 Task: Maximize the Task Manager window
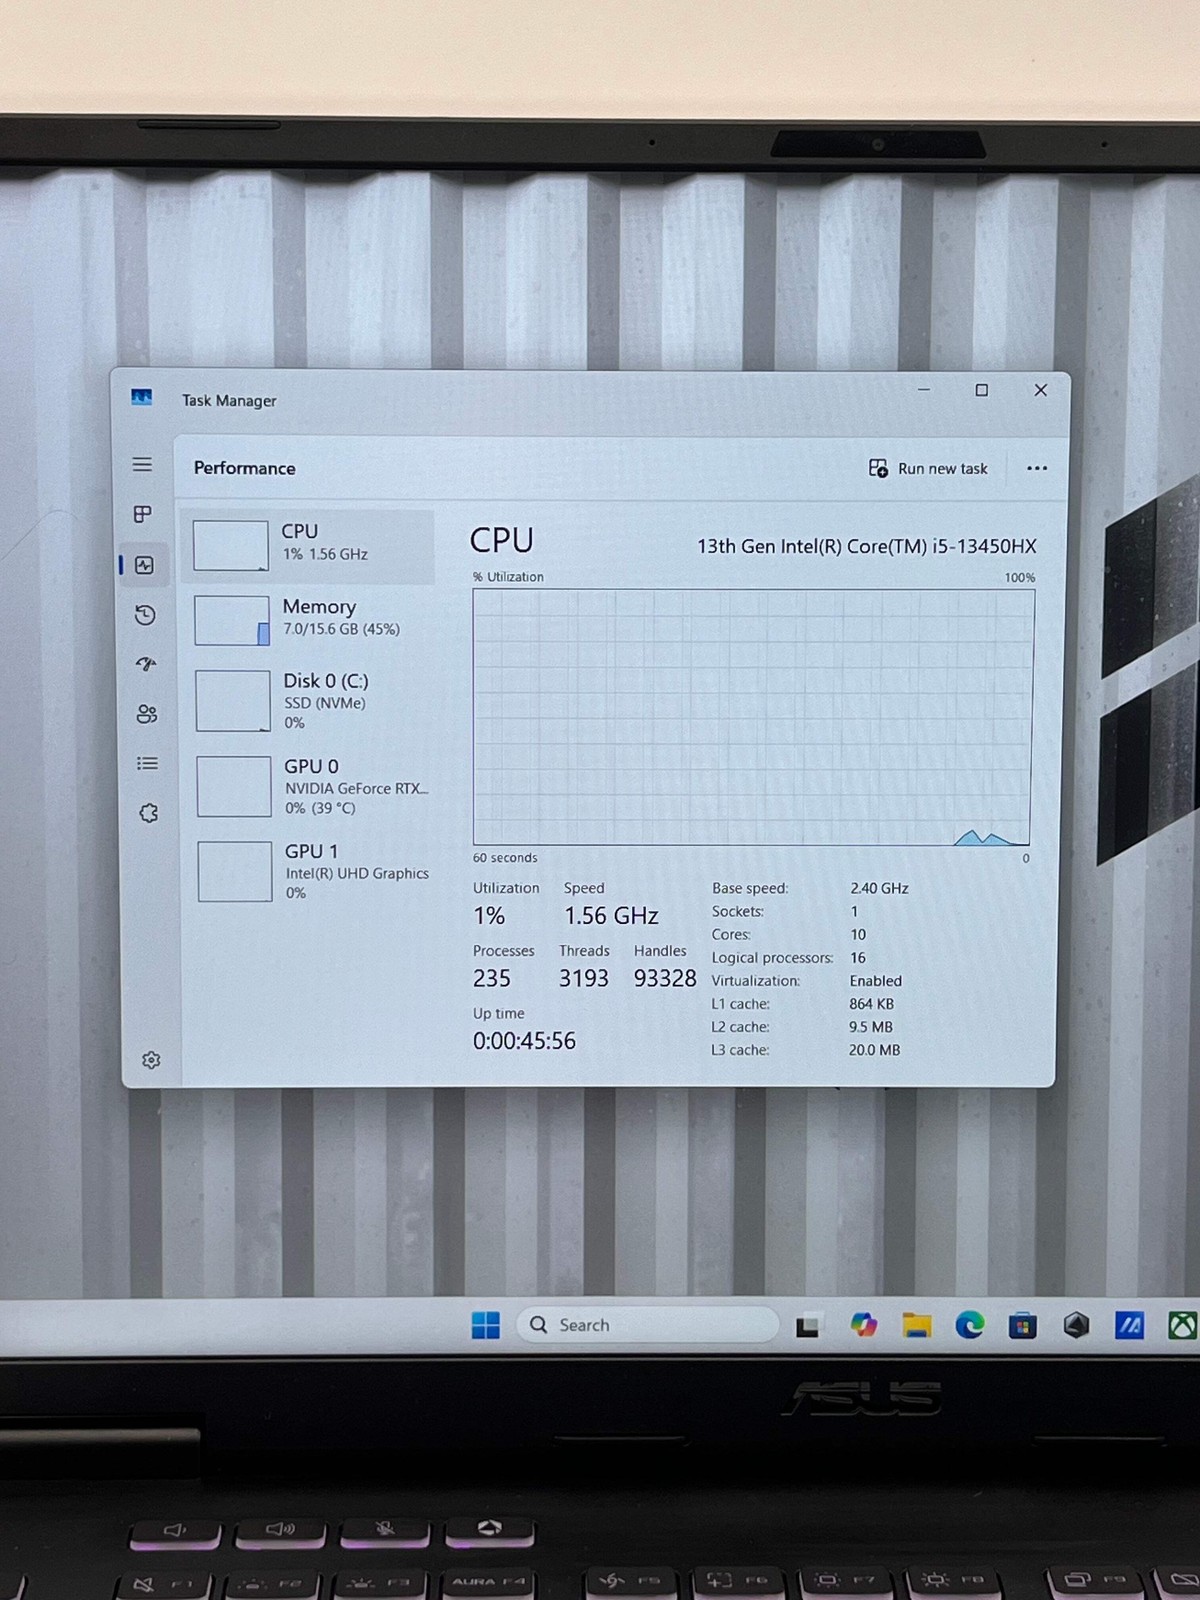coord(982,390)
